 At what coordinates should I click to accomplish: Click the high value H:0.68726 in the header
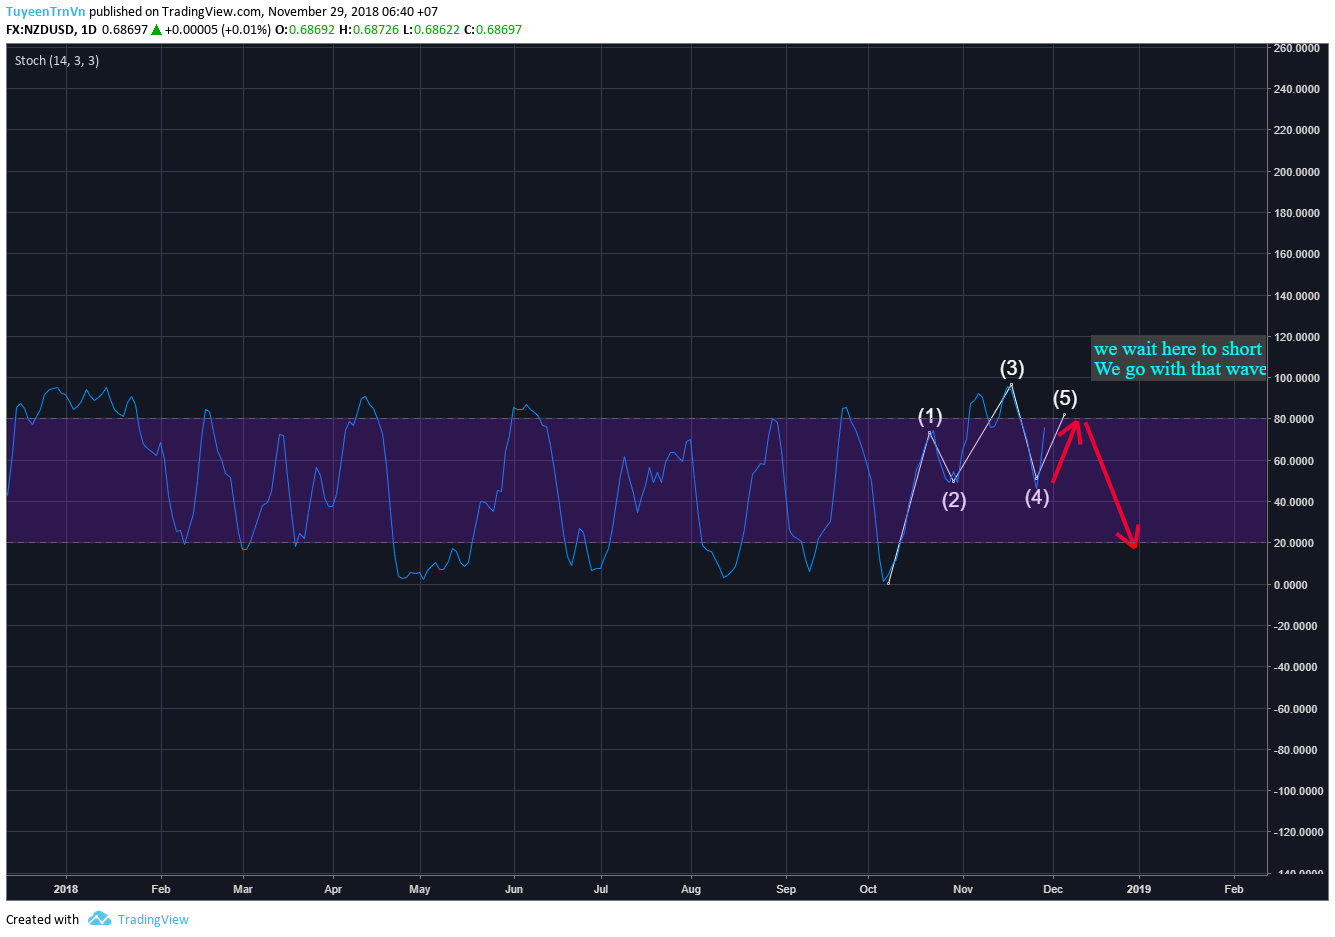pyautogui.click(x=369, y=30)
